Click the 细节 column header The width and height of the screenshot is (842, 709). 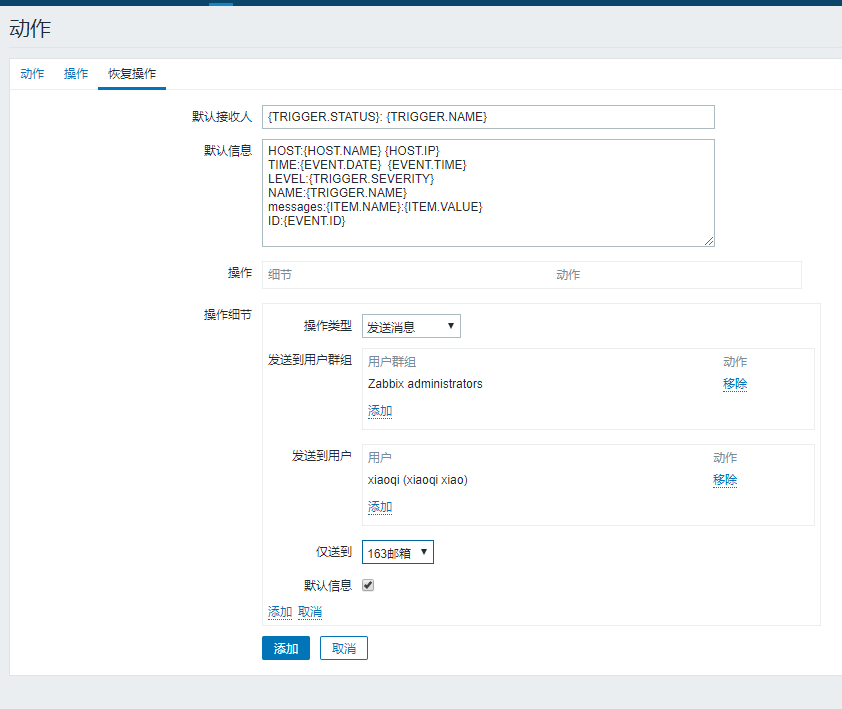(x=280, y=275)
